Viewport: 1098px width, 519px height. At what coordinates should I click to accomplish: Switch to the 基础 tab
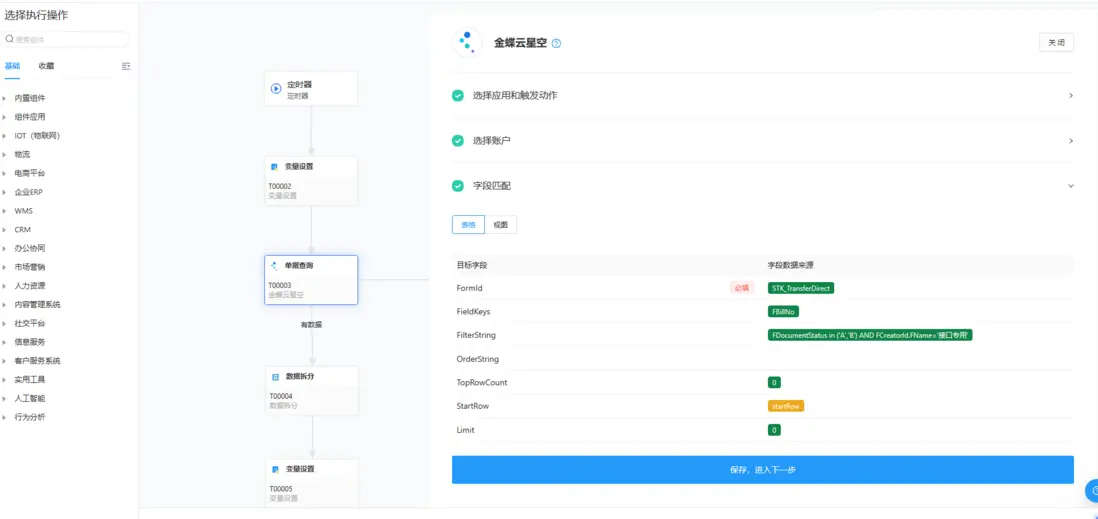tap(13, 66)
